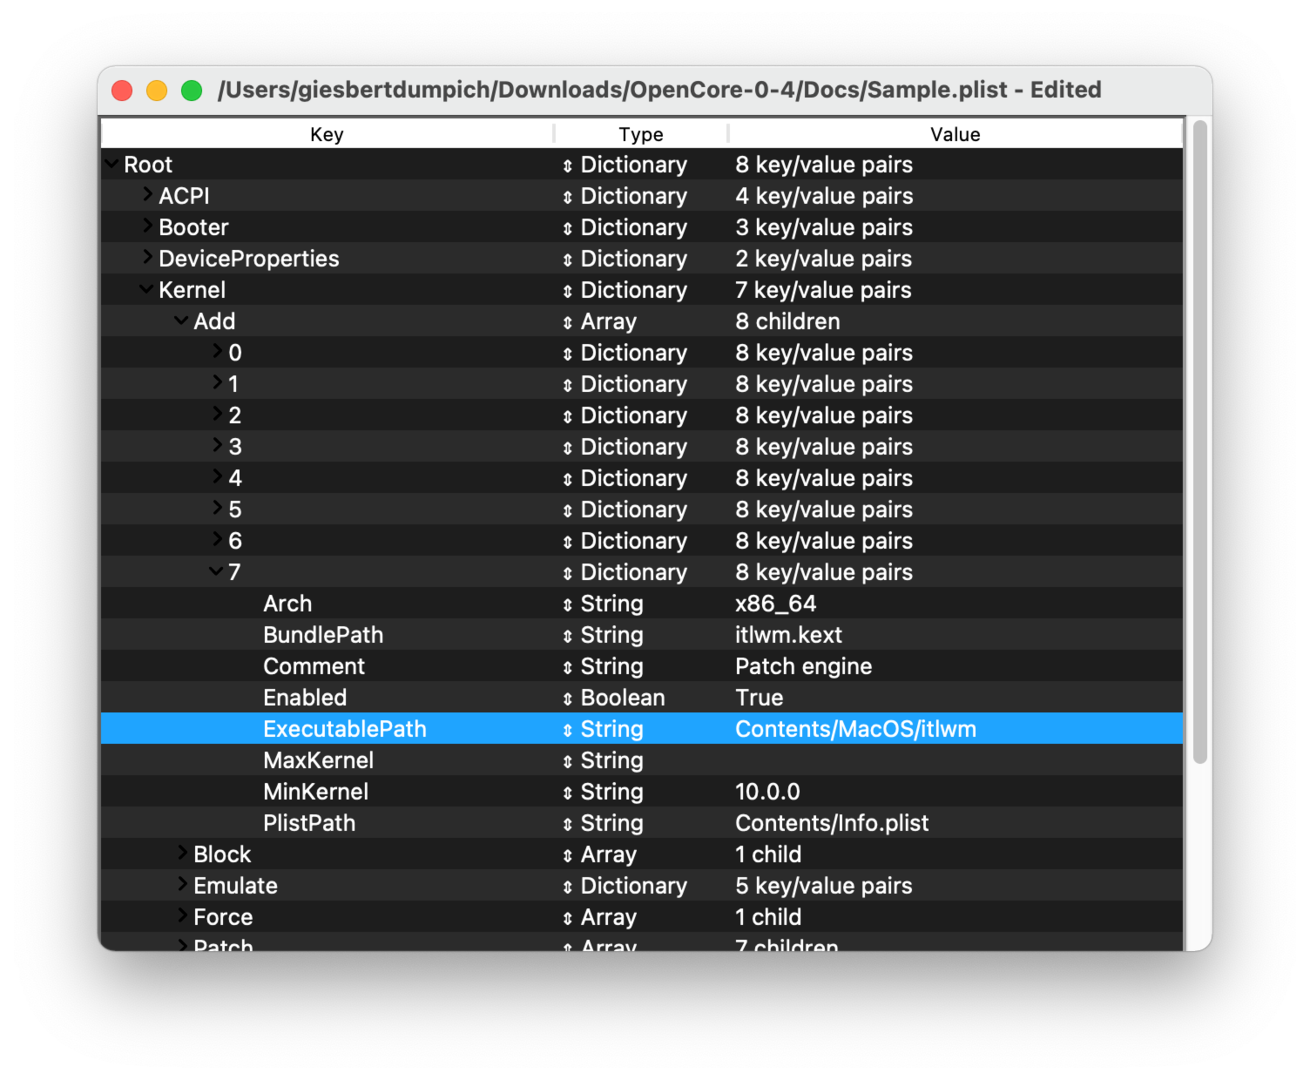
Task: Open type popup for MaxKernel row
Action: pyautogui.click(x=567, y=761)
